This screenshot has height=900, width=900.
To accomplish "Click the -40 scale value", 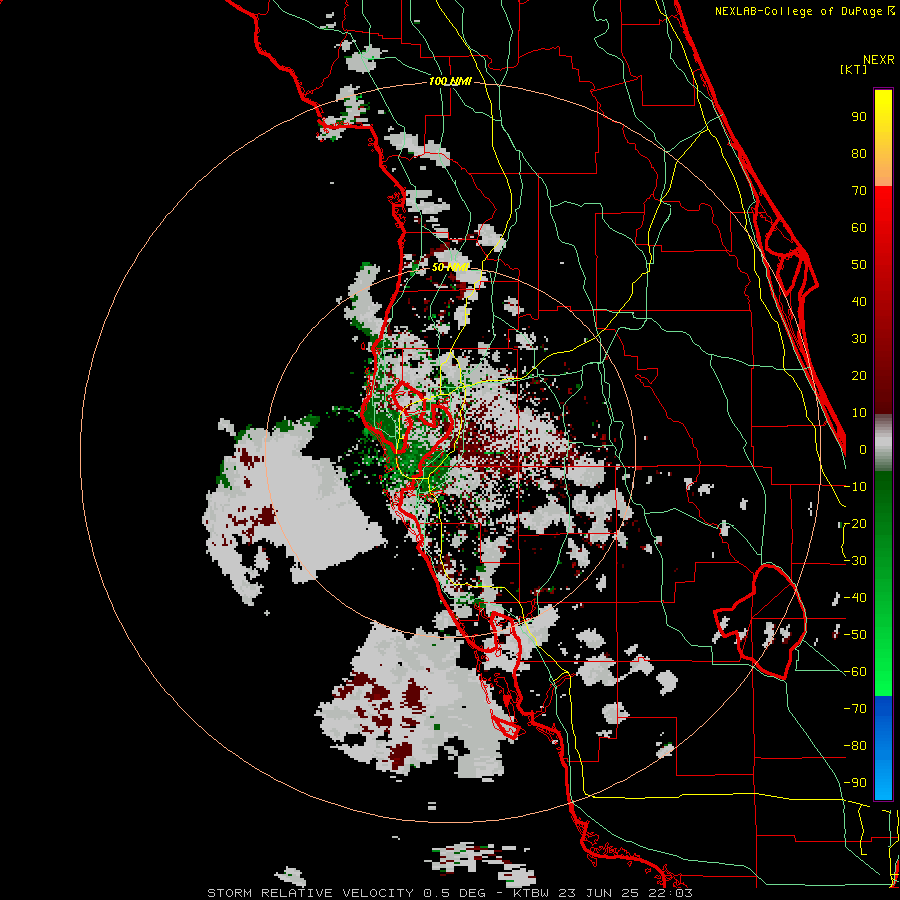I will 855,598.
